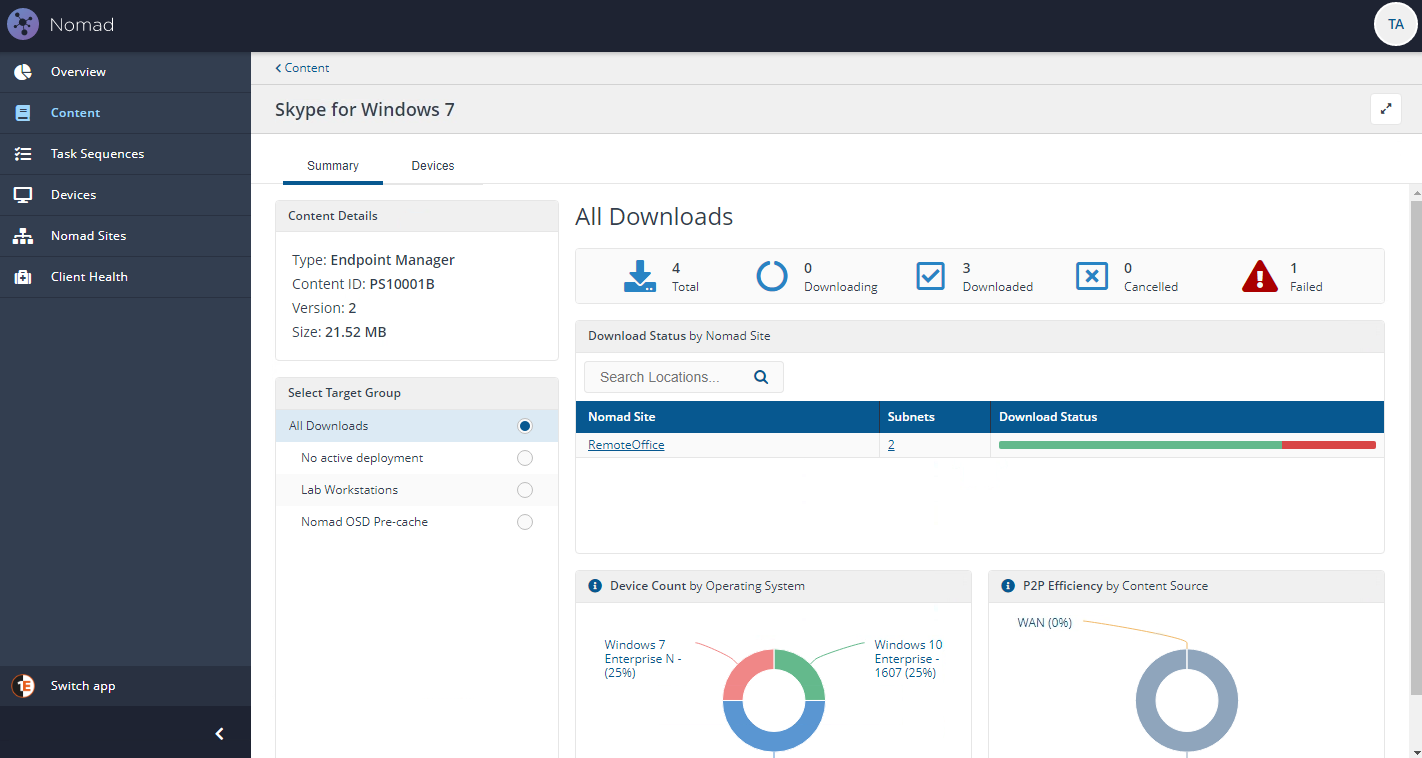Select the No active deployment radio button
Screen dimensions: 1422x758
point(525,458)
